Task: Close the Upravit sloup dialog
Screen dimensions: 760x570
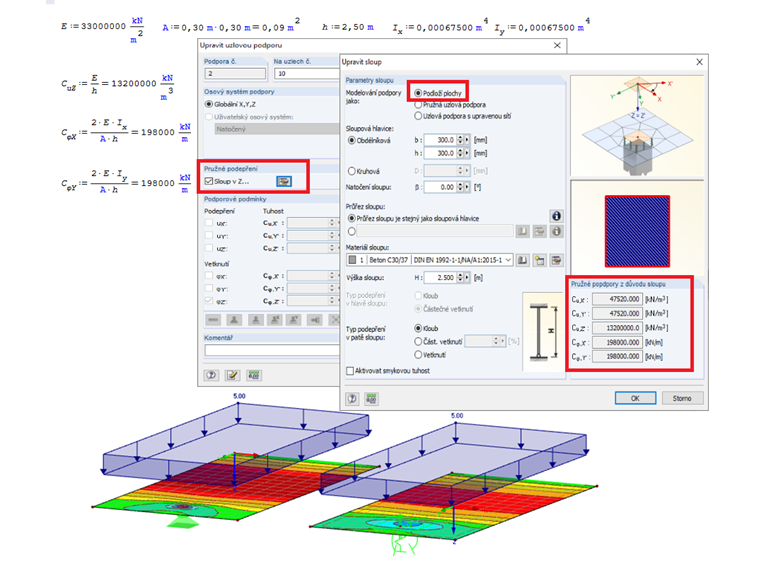Action: (699, 62)
